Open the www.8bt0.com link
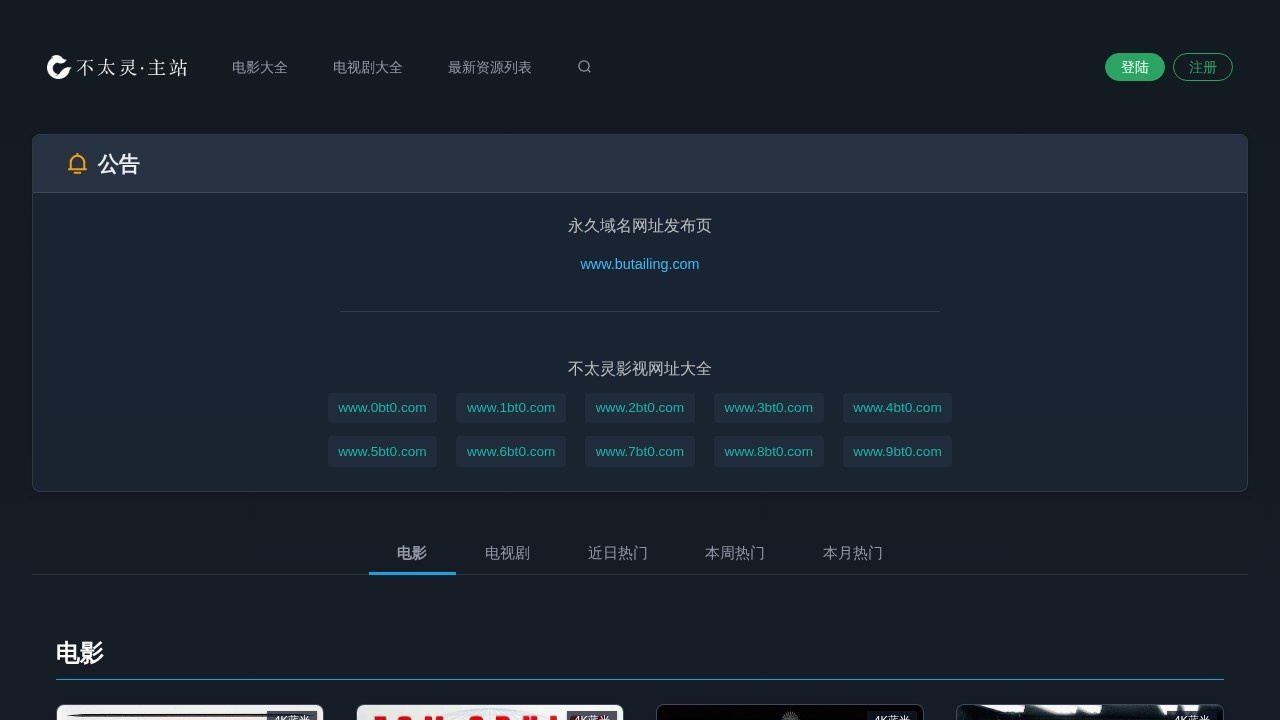Screen dimensions: 1280x720 tap(769, 452)
